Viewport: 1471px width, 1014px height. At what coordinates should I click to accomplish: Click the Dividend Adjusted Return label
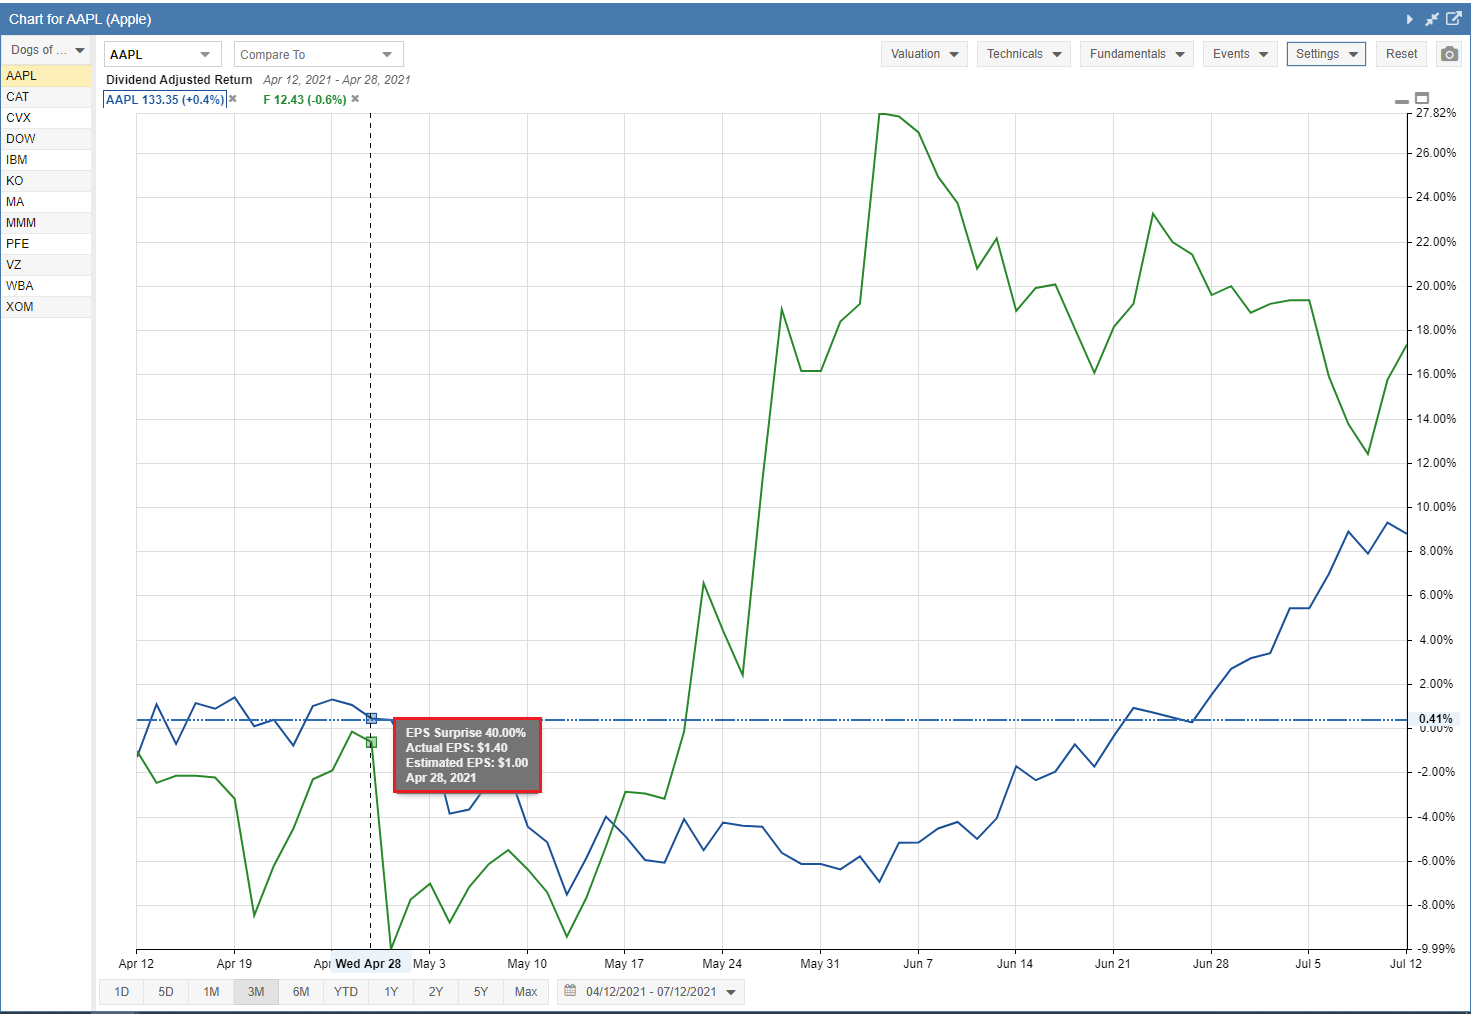coord(179,80)
